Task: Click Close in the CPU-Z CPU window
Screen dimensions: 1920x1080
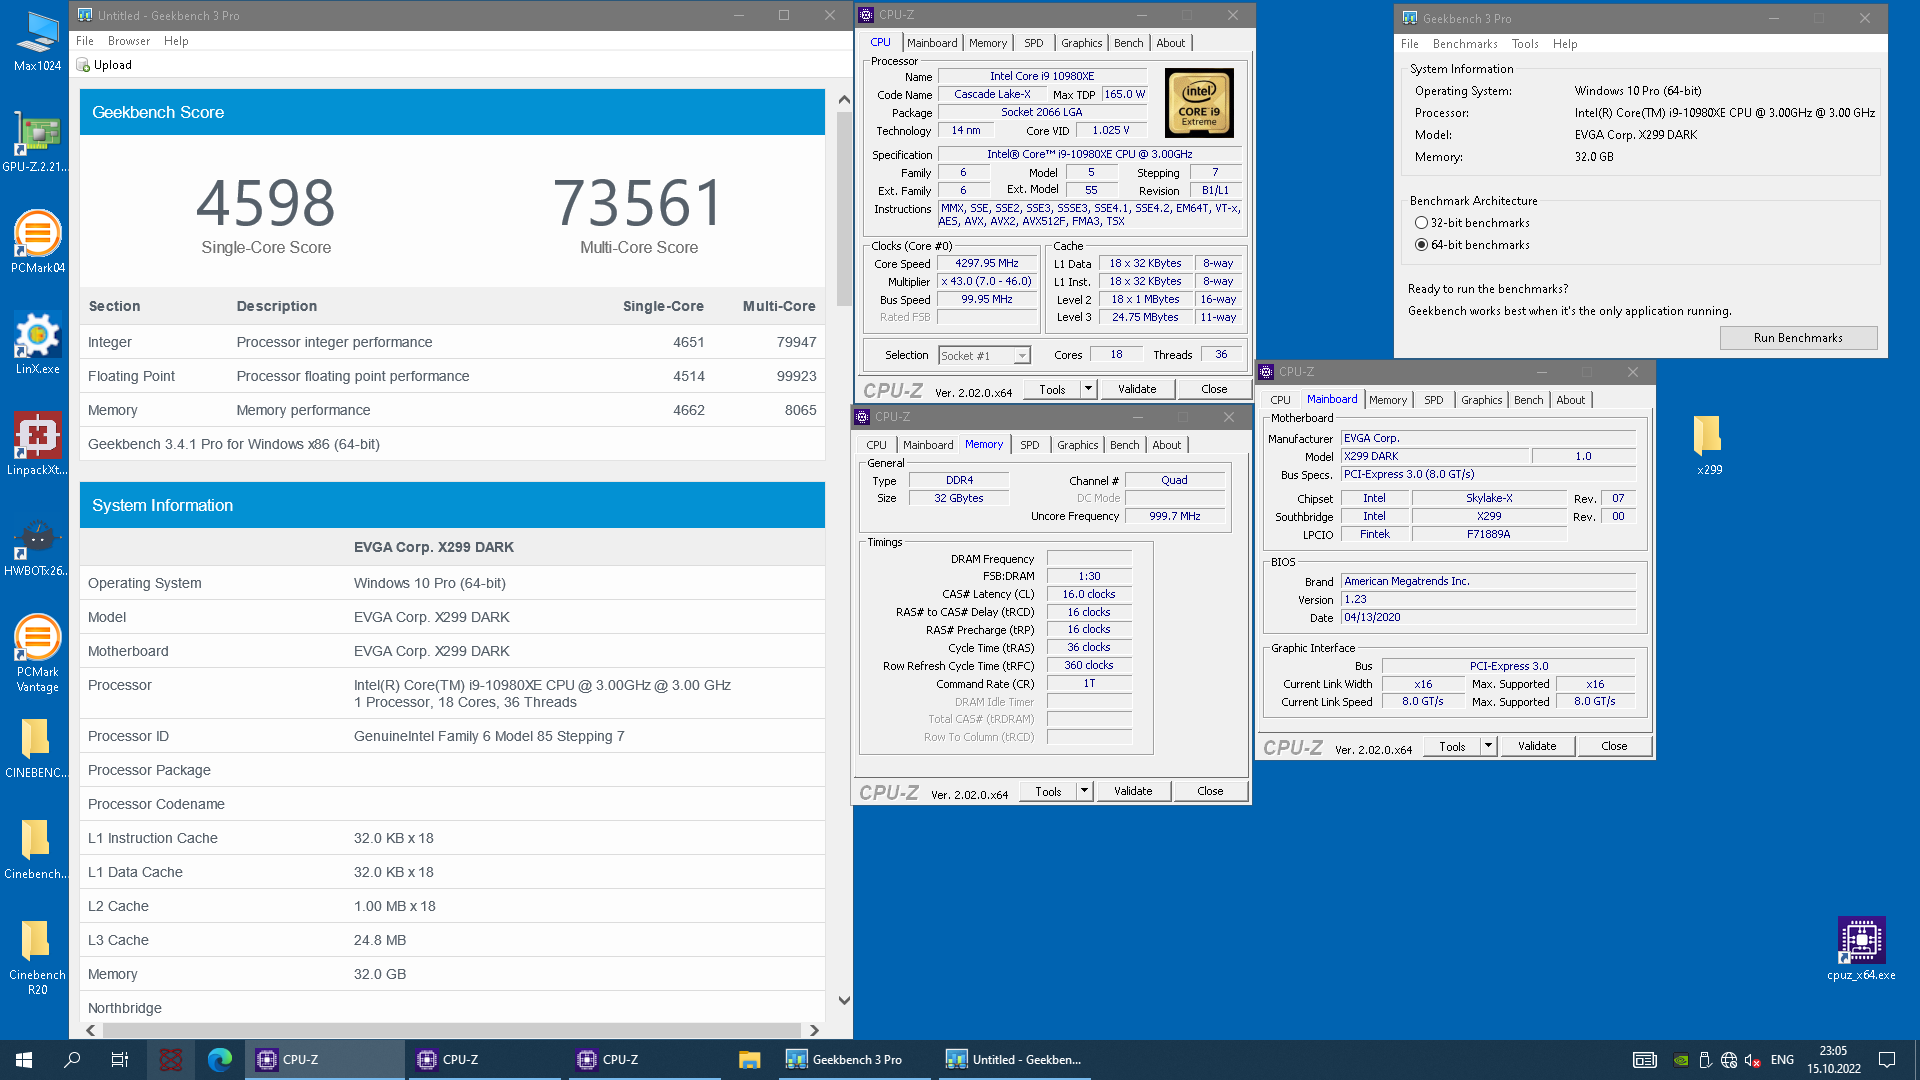Action: coord(1214,389)
